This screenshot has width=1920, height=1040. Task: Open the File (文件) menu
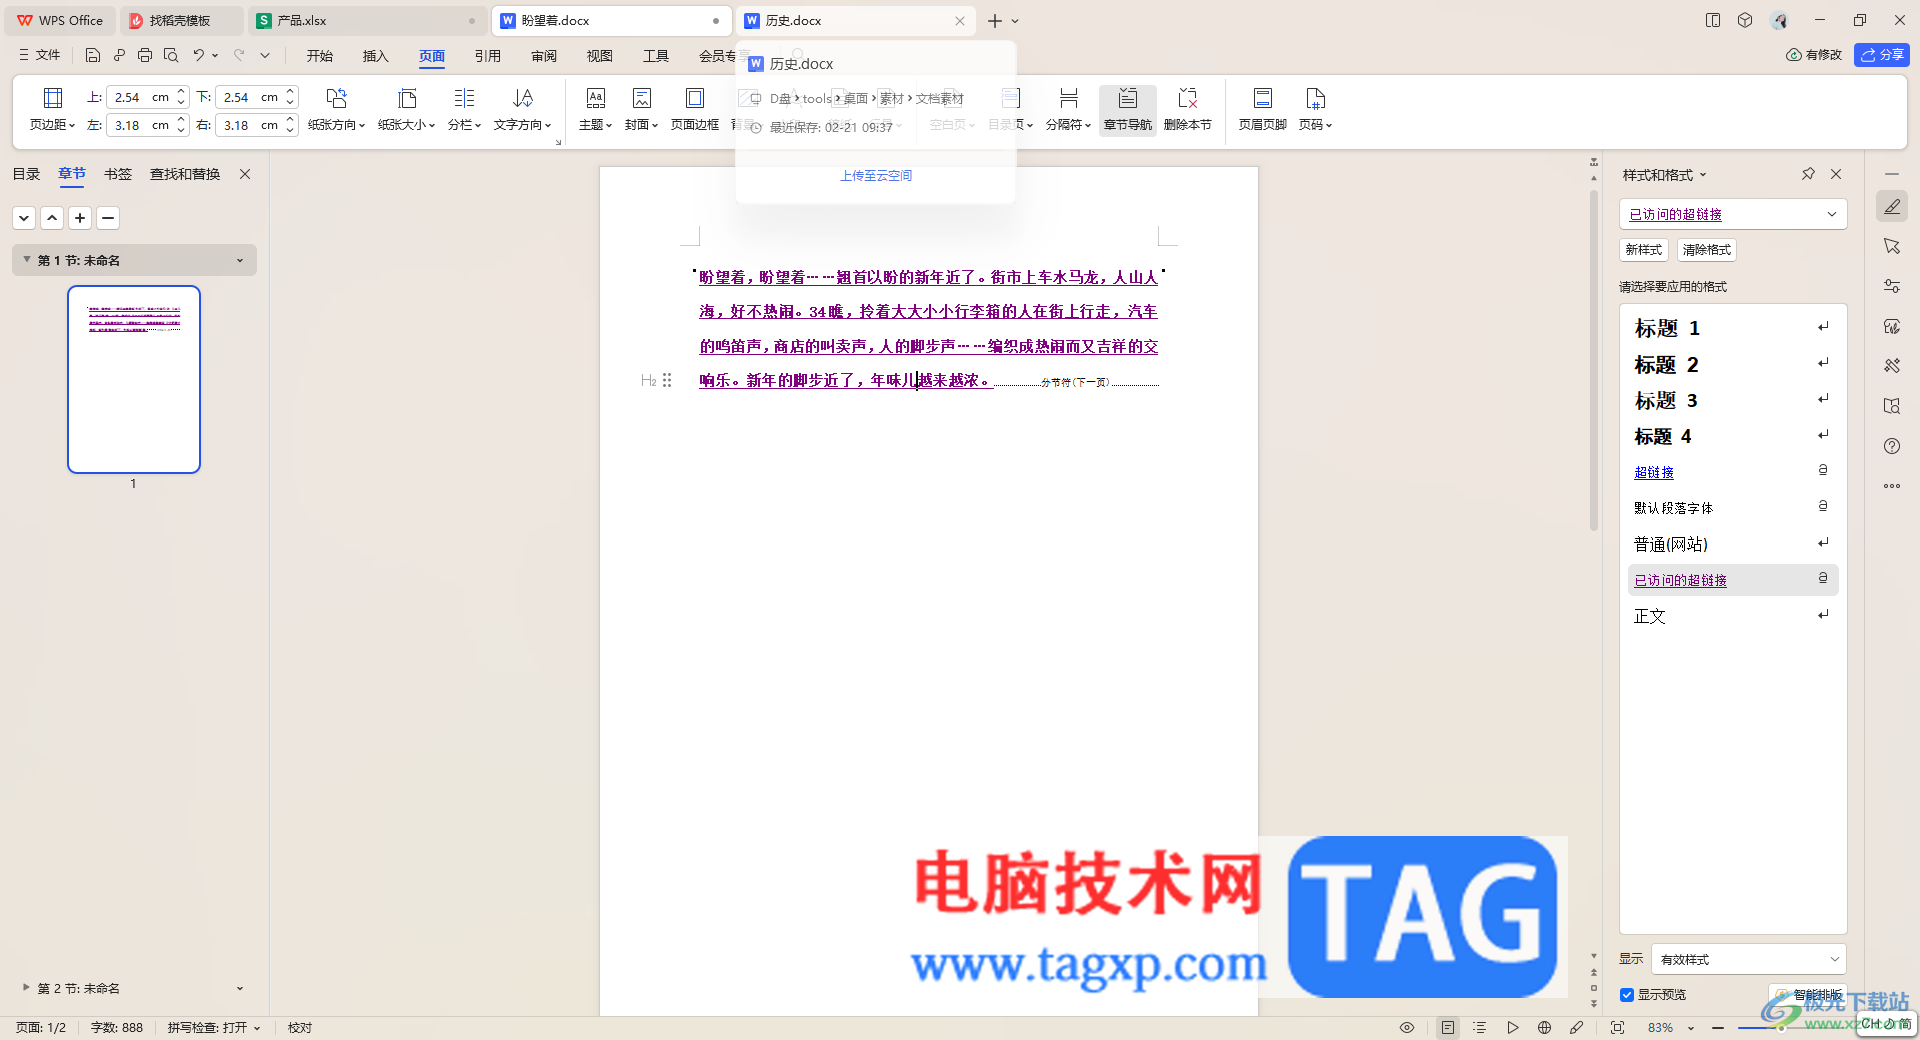(39, 55)
